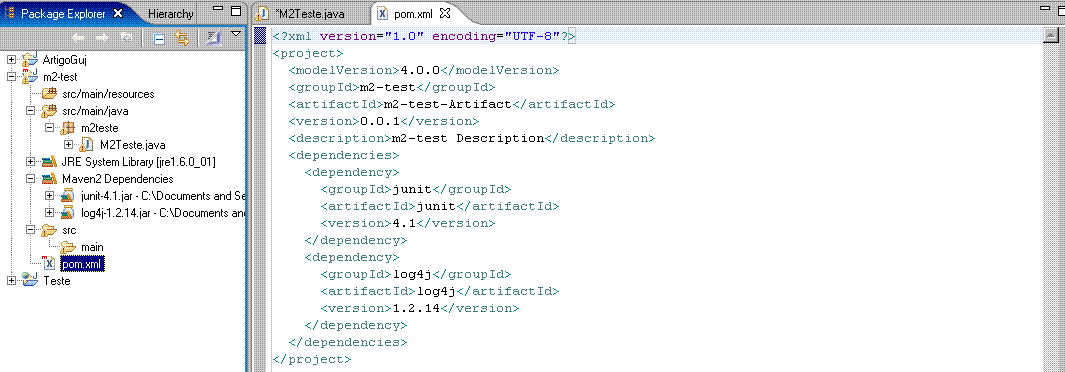
Task: Click the M2Teste.java file icon
Action: point(86,145)
